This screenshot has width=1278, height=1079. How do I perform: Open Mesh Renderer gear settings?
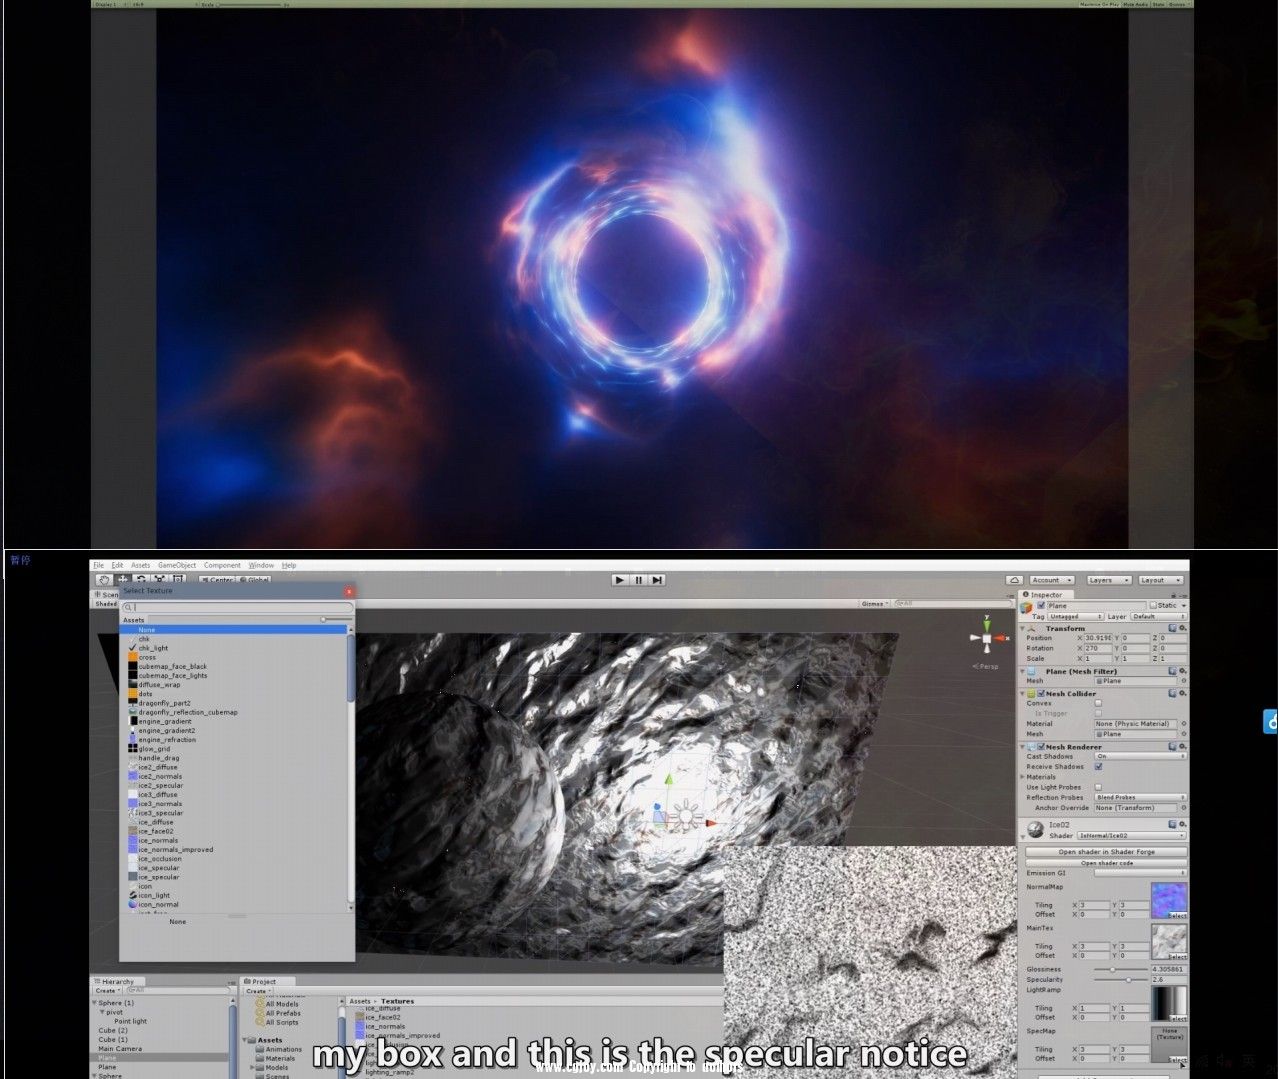pyautogui.click(x=1183, y=746)
